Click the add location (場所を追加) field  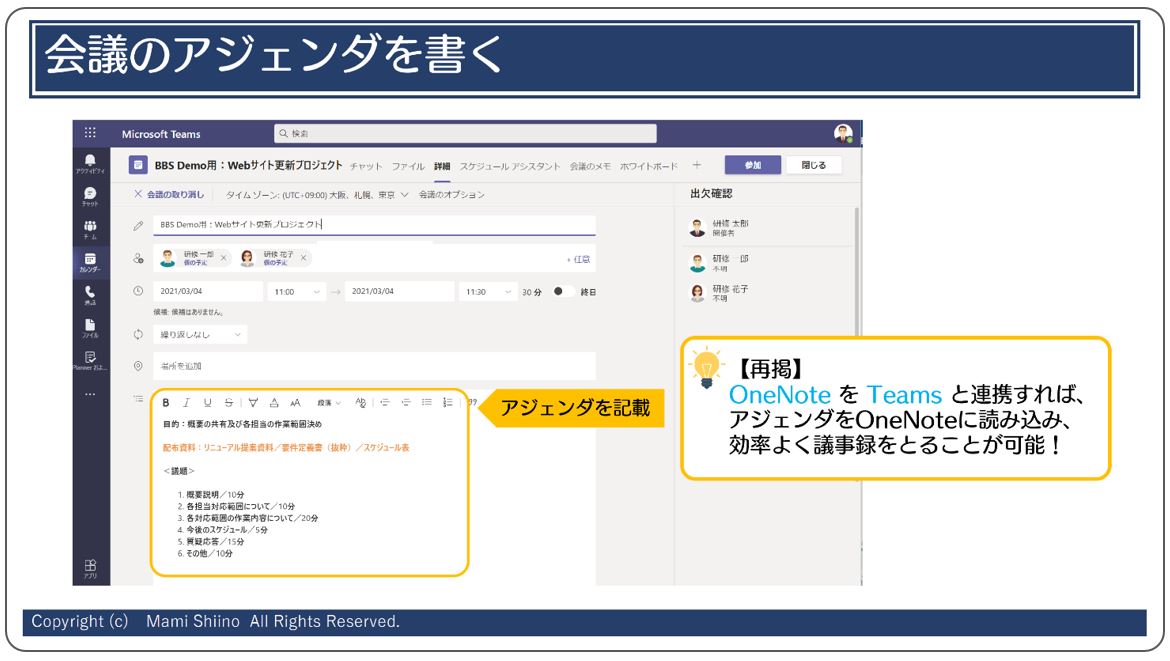click(374, 366)
